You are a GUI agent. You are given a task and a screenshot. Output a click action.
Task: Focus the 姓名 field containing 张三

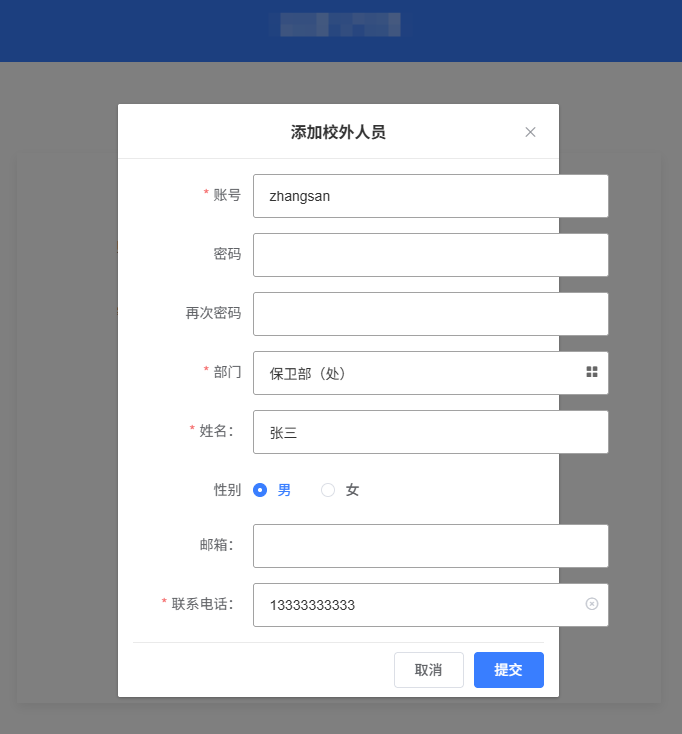click(431, 432)
